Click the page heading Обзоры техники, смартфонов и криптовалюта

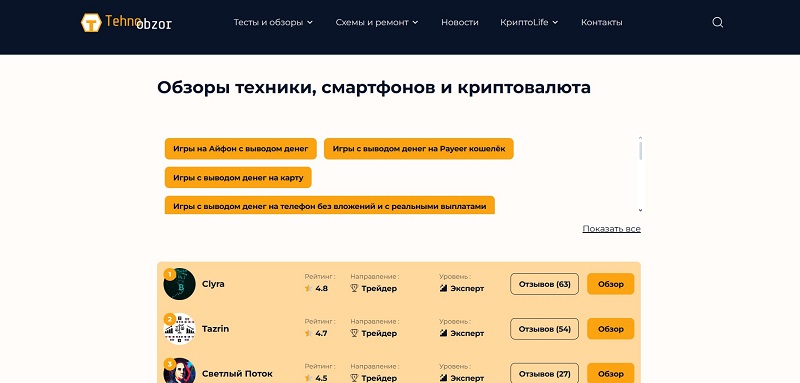(374, 88)
